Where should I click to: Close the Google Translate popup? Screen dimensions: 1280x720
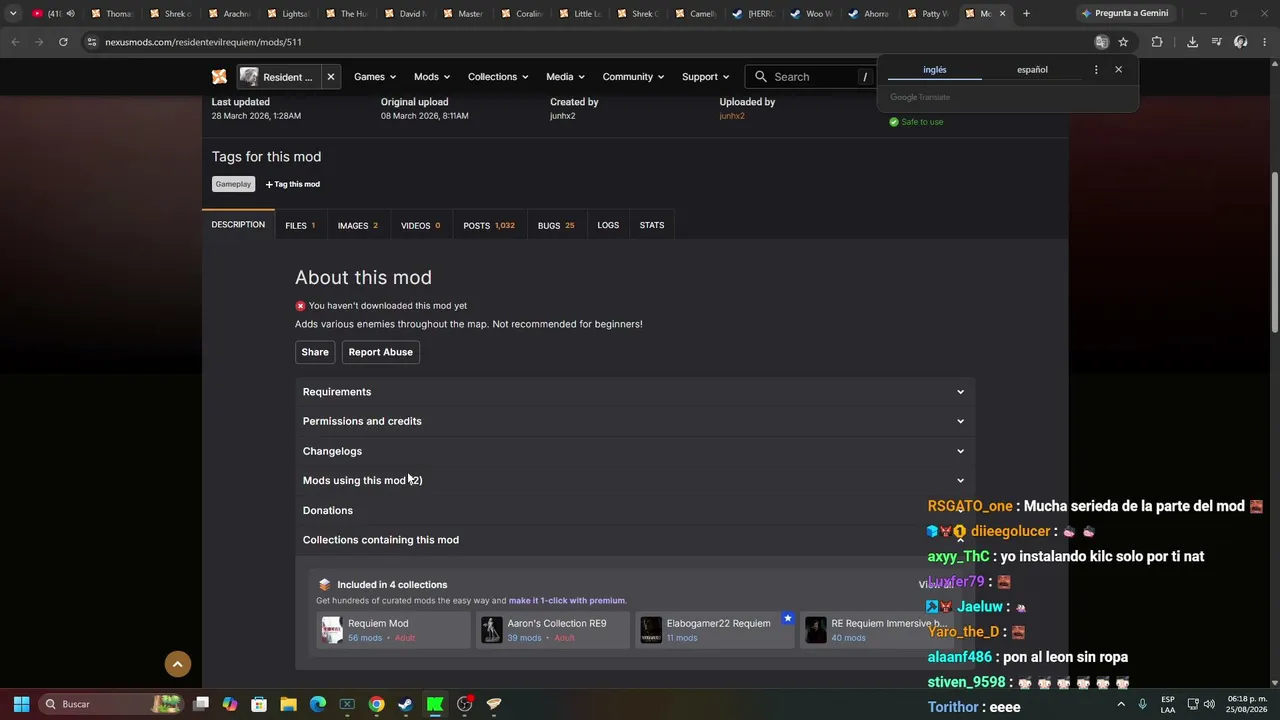[1118, 70]
